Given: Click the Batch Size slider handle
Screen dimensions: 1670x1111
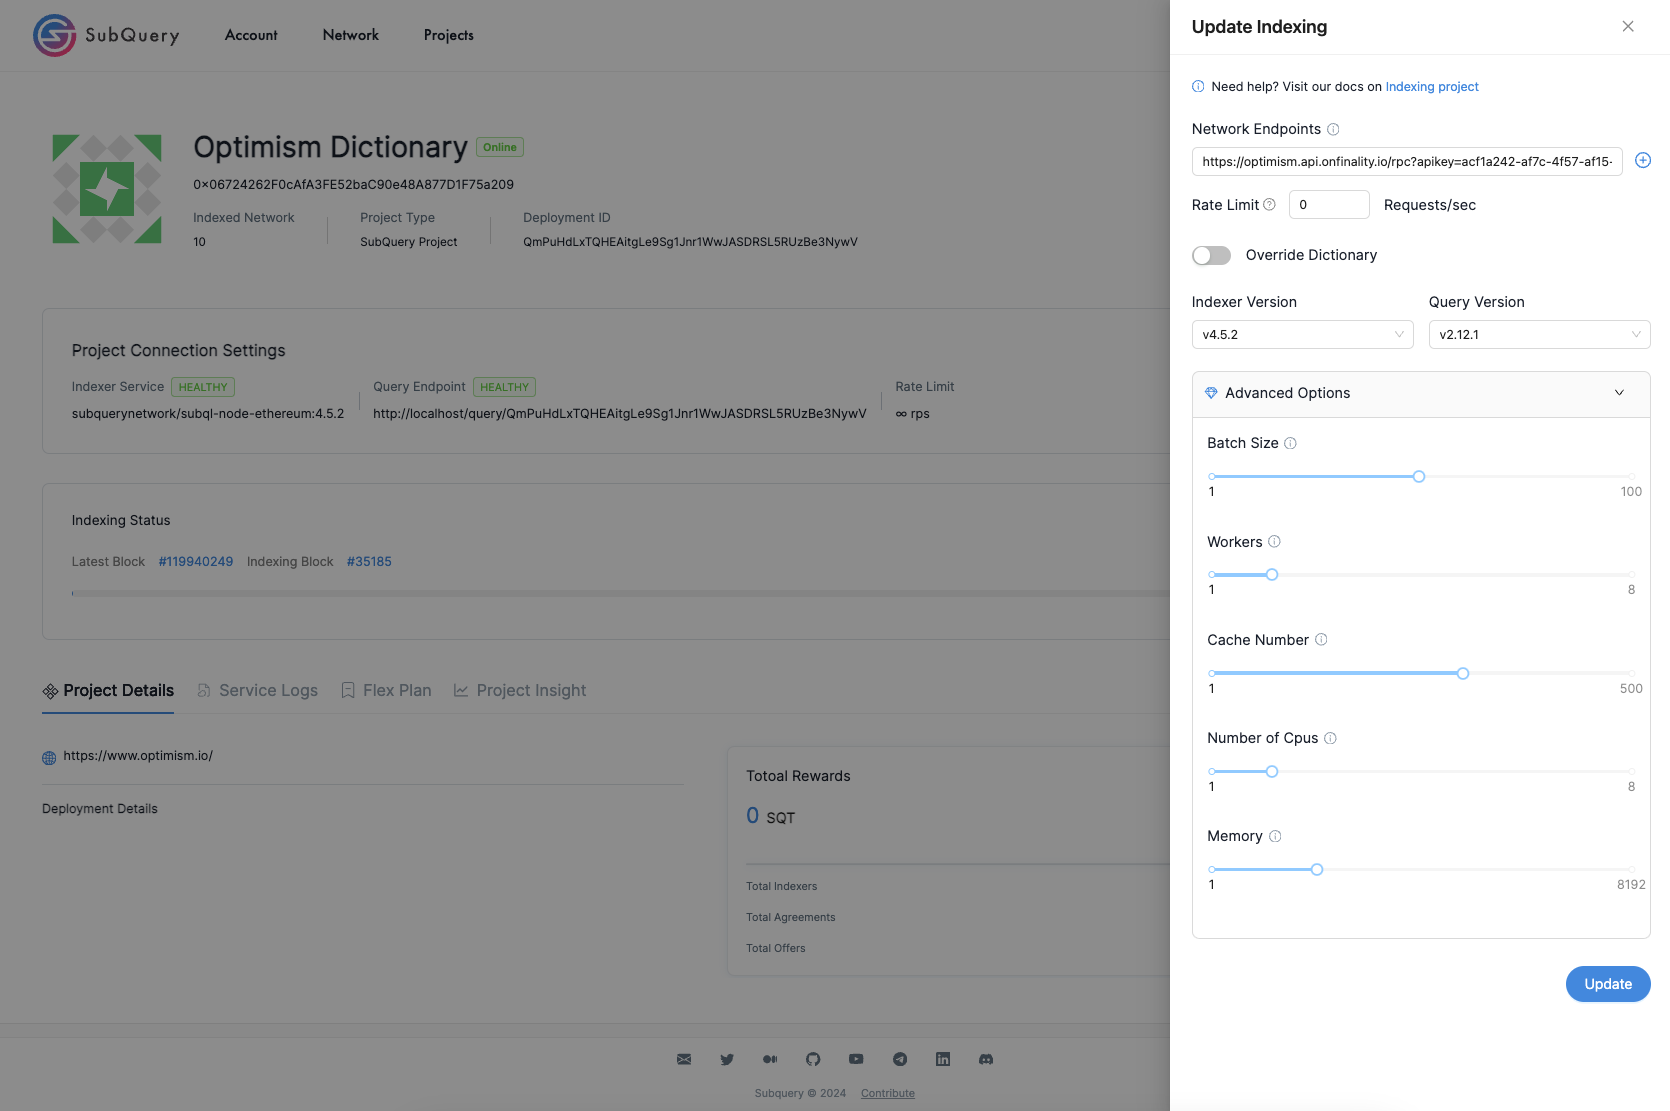Looking at the screenshot, I should pos(1418,476).
